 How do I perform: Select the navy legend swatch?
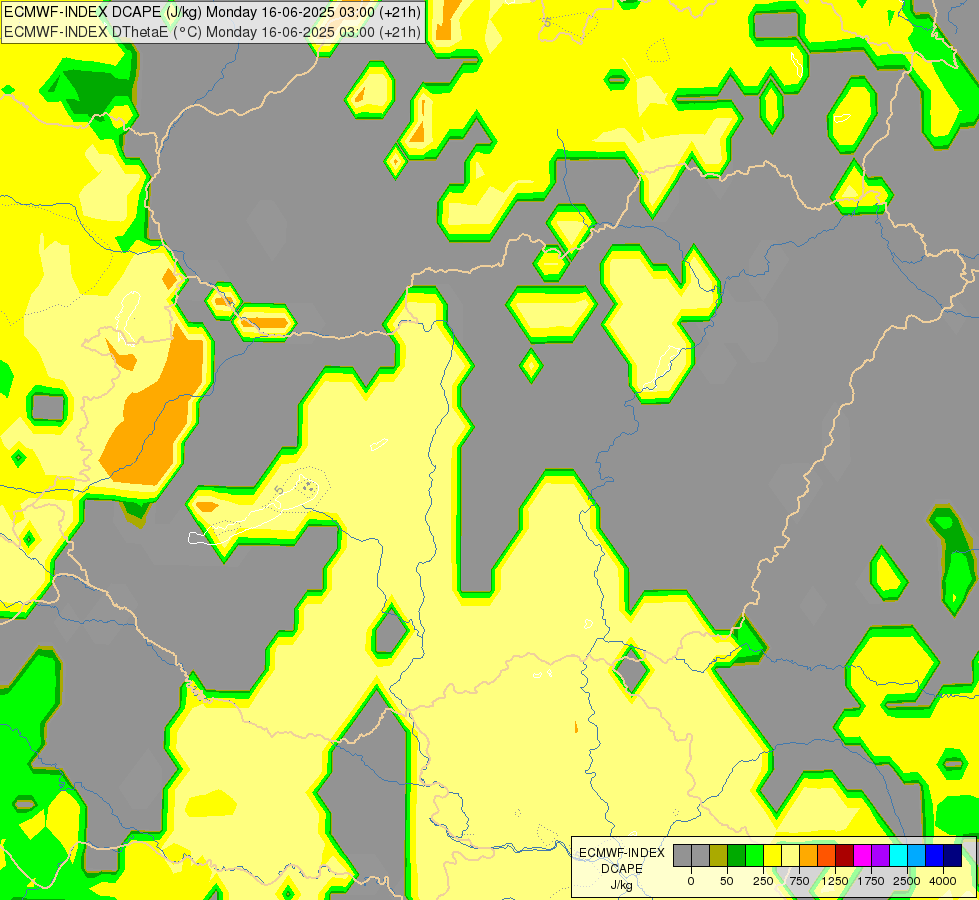click(952, 856)
